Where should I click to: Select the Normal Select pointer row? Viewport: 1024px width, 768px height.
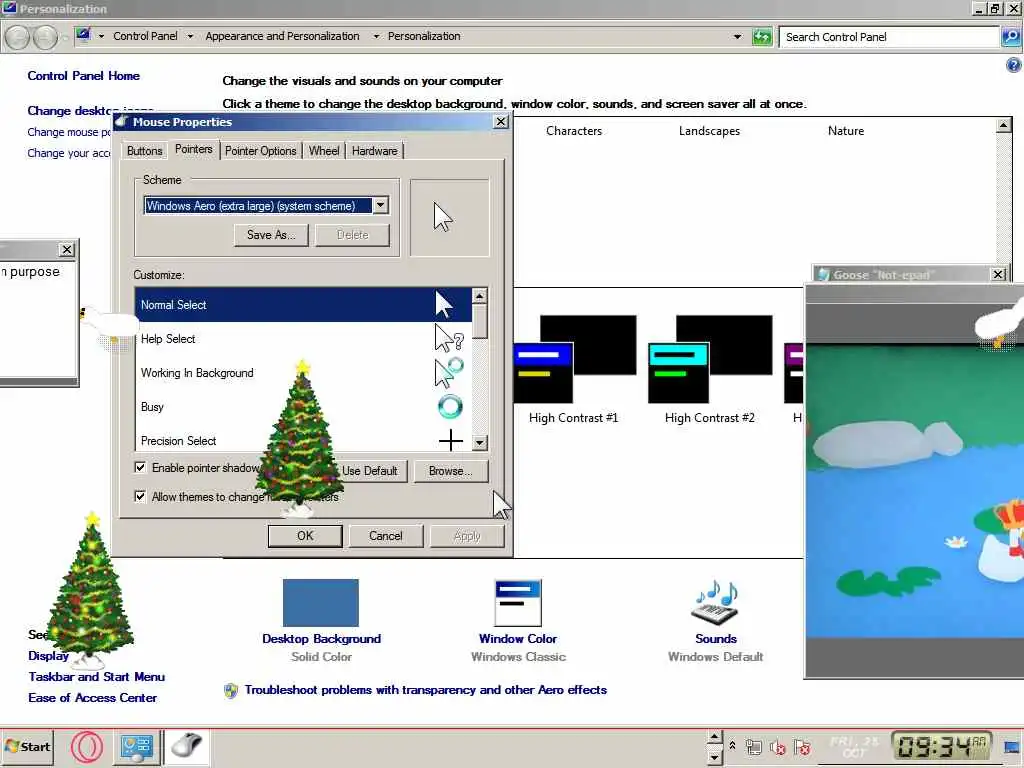303,305
